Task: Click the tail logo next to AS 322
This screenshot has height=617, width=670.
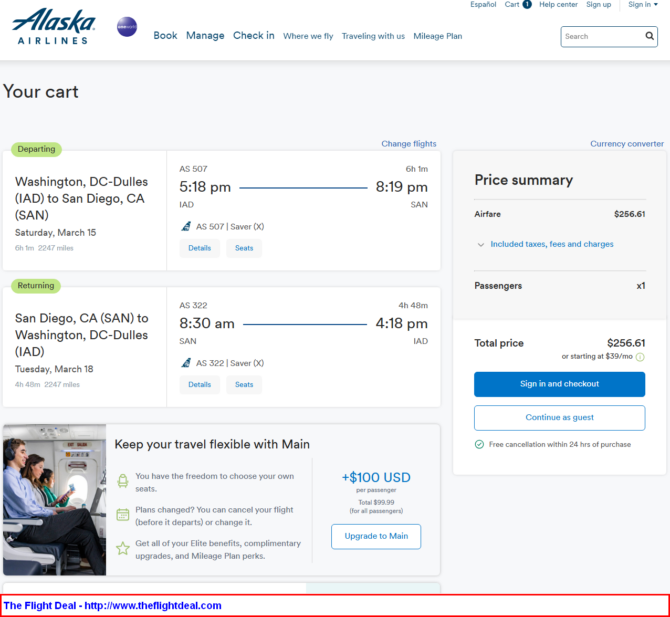Action: [x=185, y=363]
